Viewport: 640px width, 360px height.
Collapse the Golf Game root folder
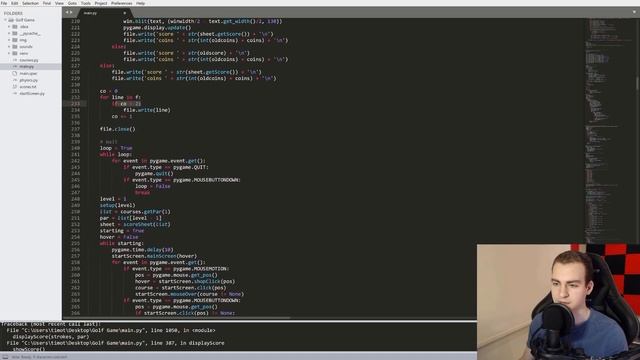click(x=5, y=20)
